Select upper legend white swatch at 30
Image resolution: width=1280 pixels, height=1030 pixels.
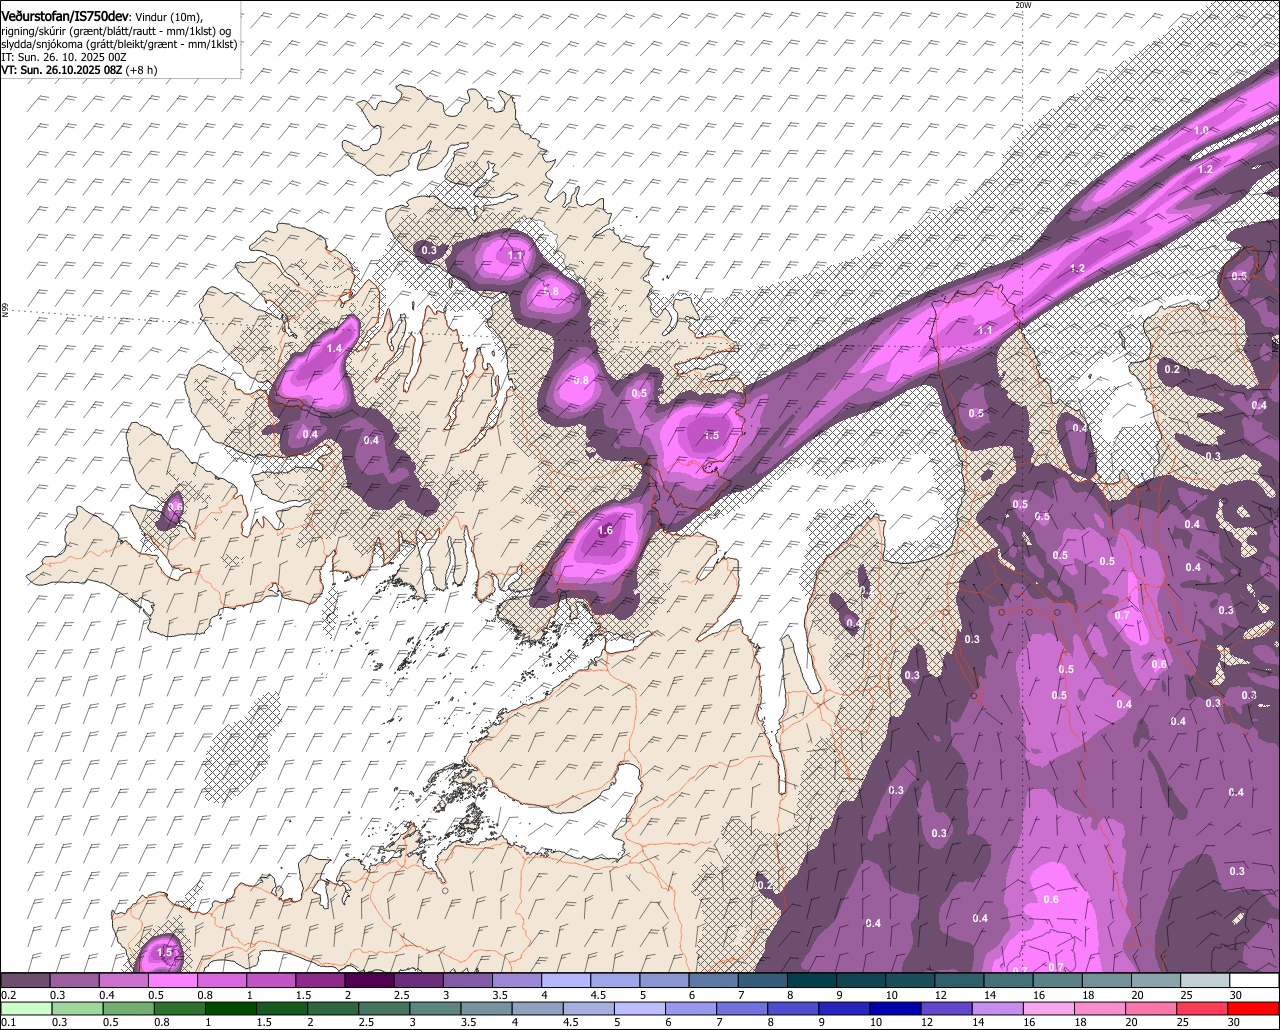(1255, 980)
